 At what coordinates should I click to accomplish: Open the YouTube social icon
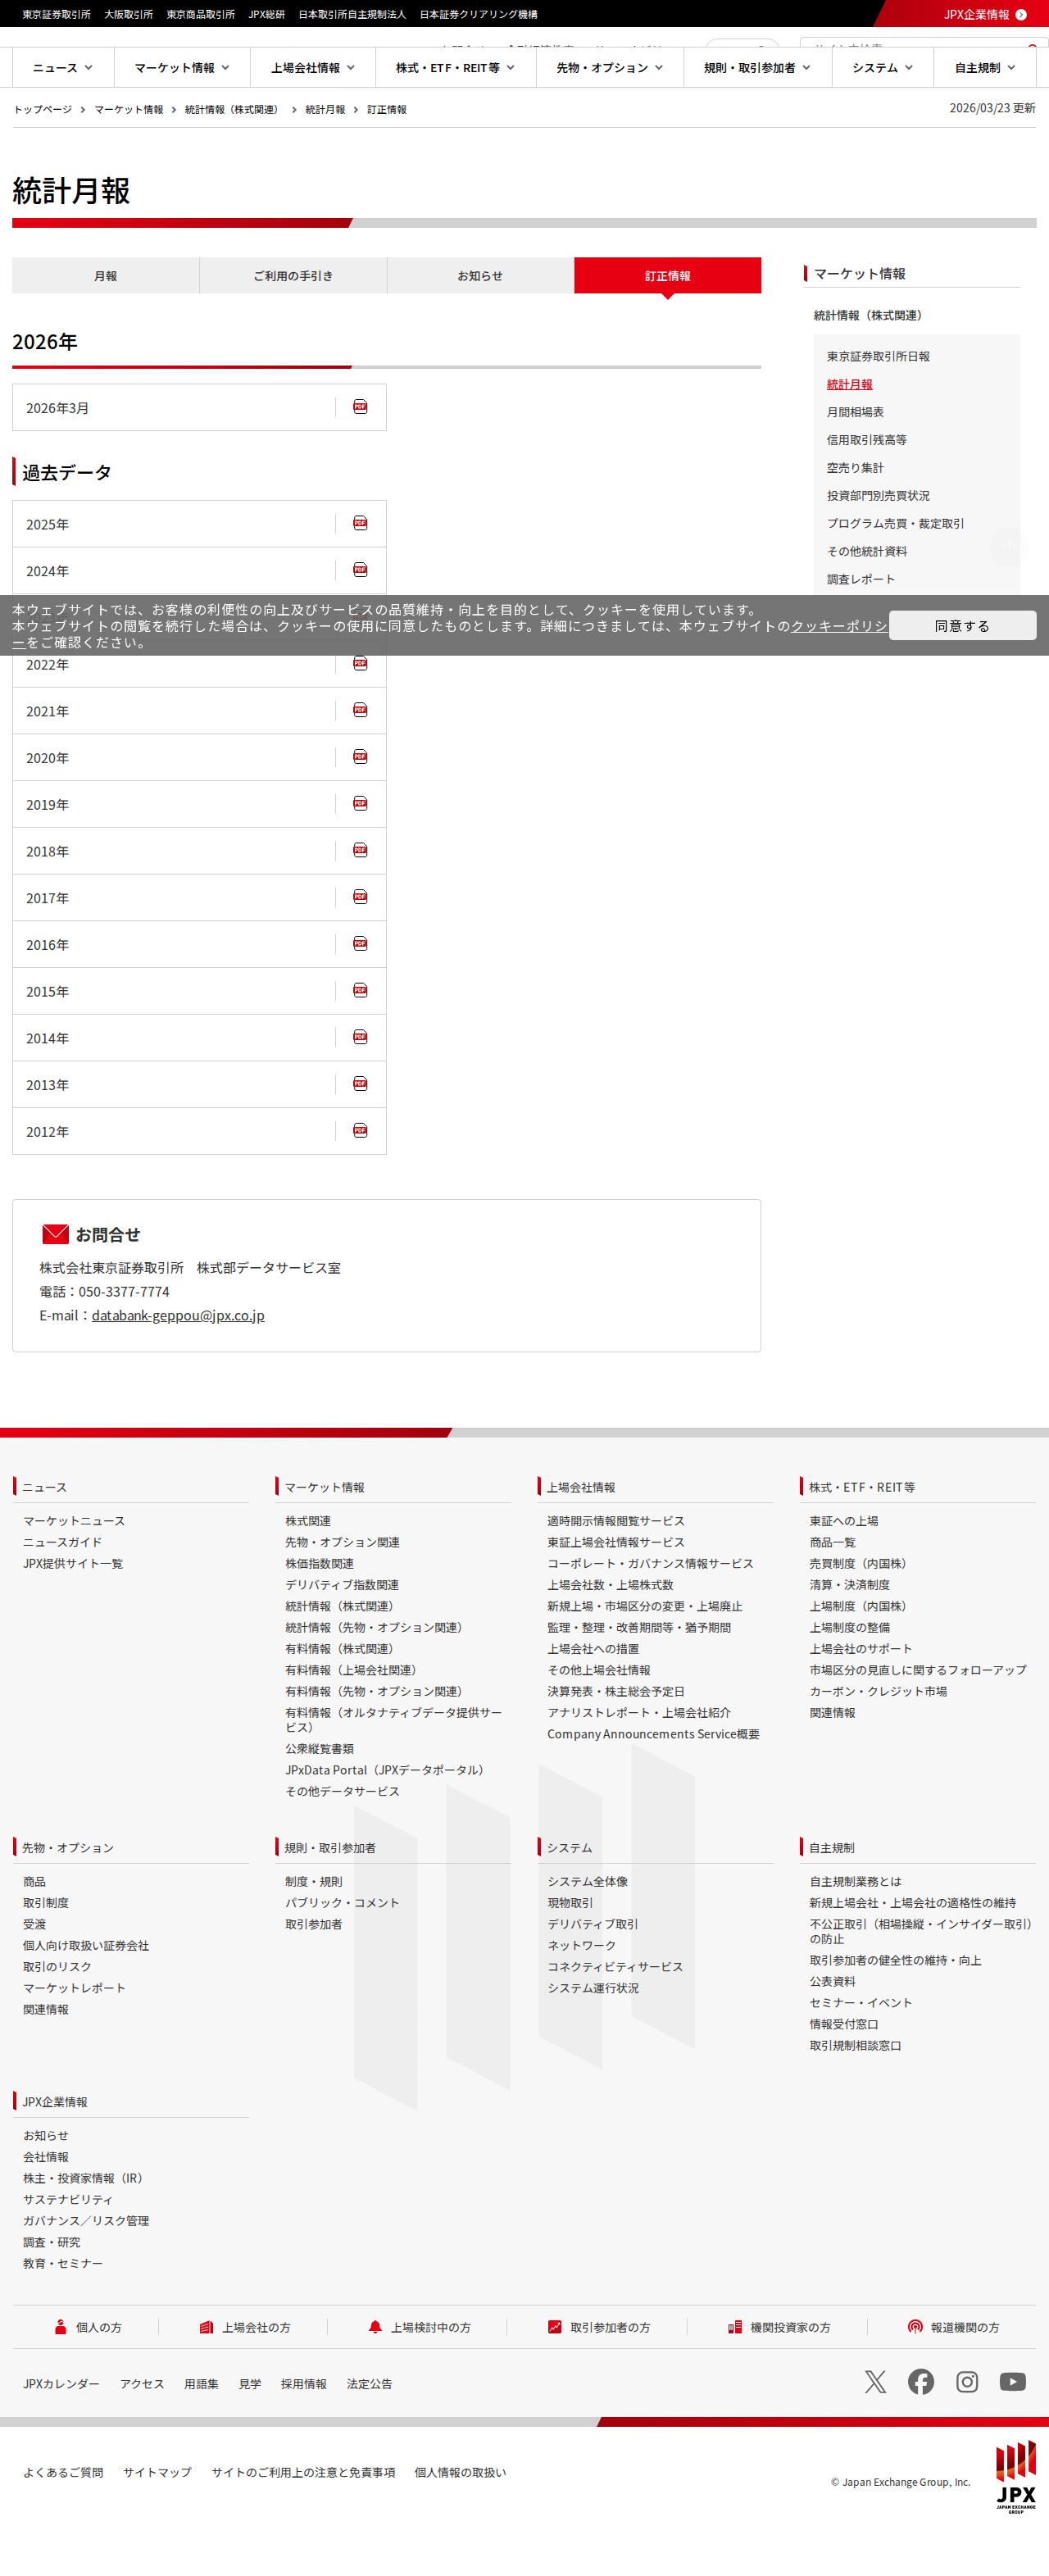tap(1013, 2382)
